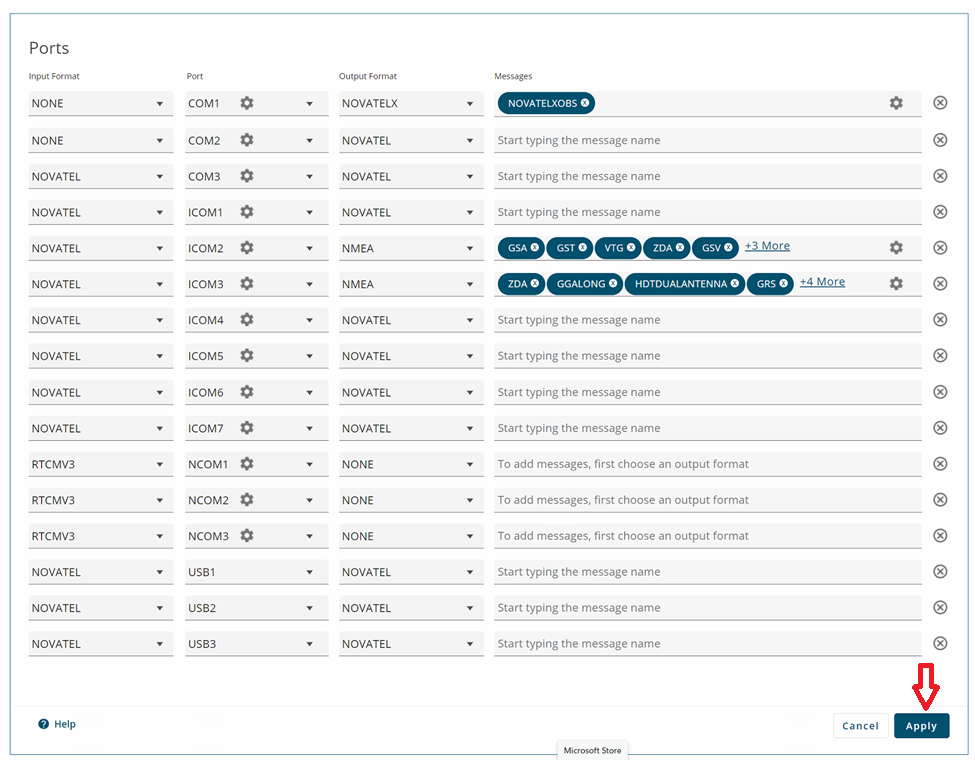Expand +3 More messages for ICOM2

[x=767, y=246]
